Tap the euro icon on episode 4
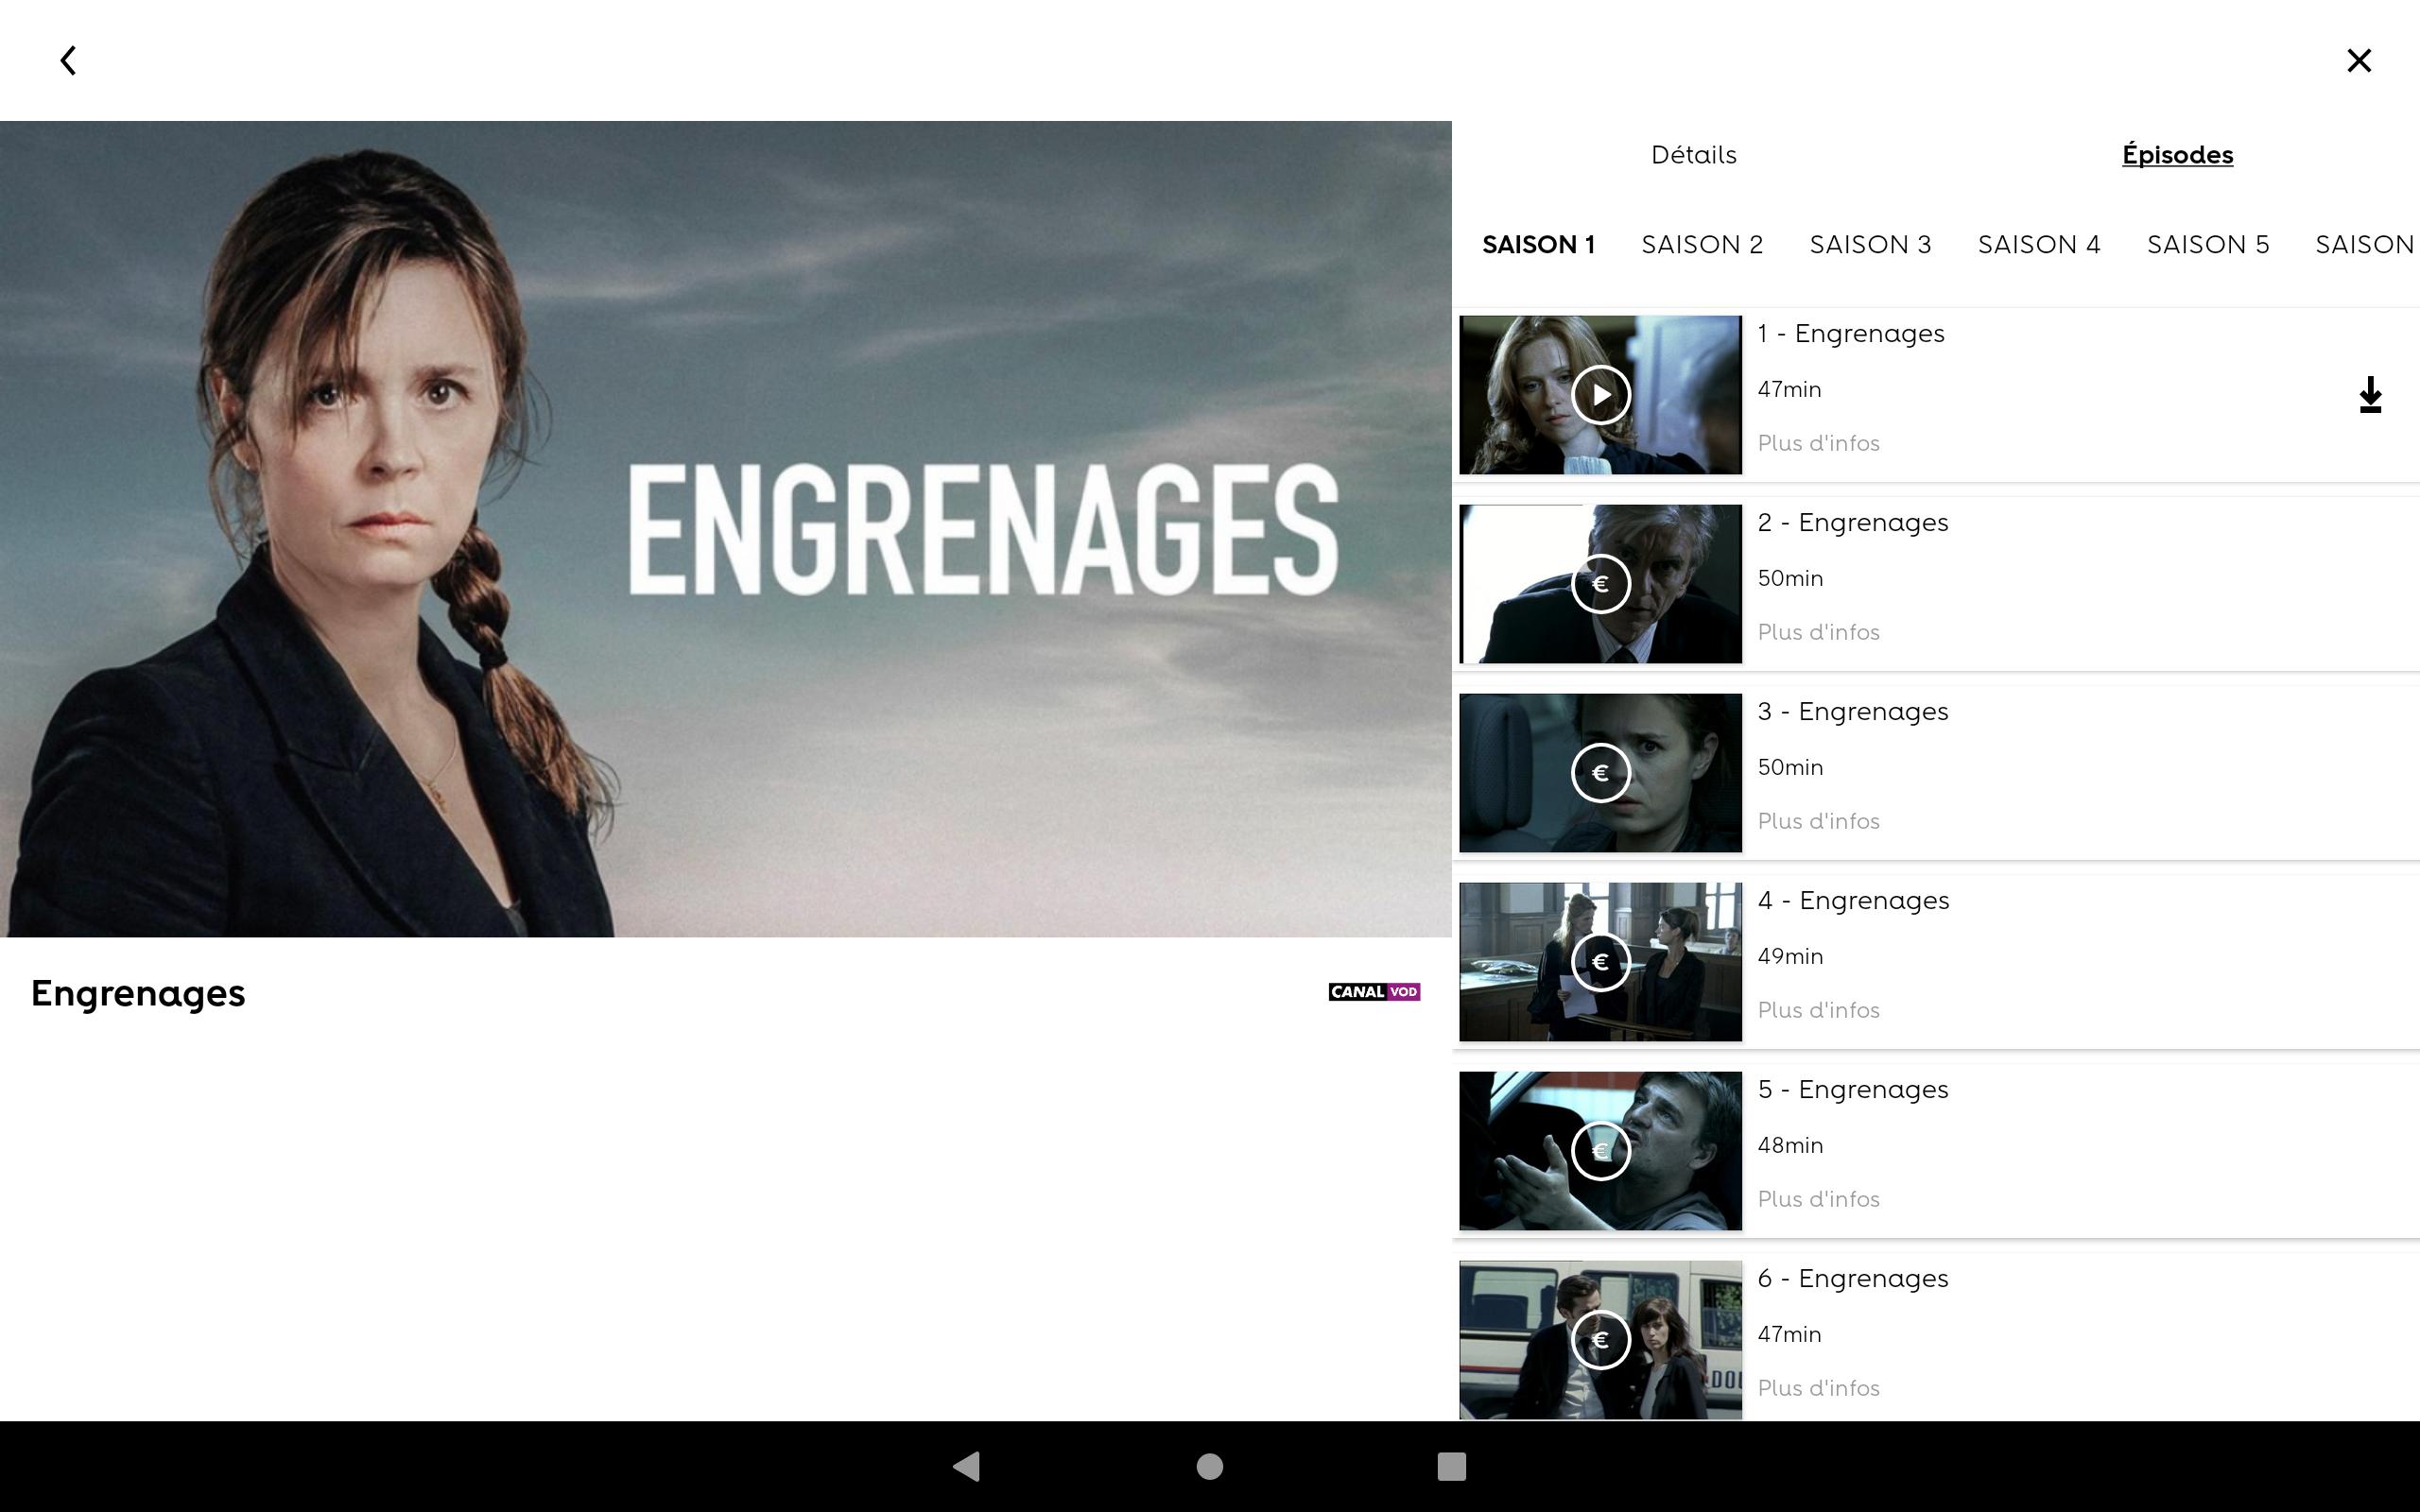This screenshot has height=1512, width=2420. [x=1600, y=962]
